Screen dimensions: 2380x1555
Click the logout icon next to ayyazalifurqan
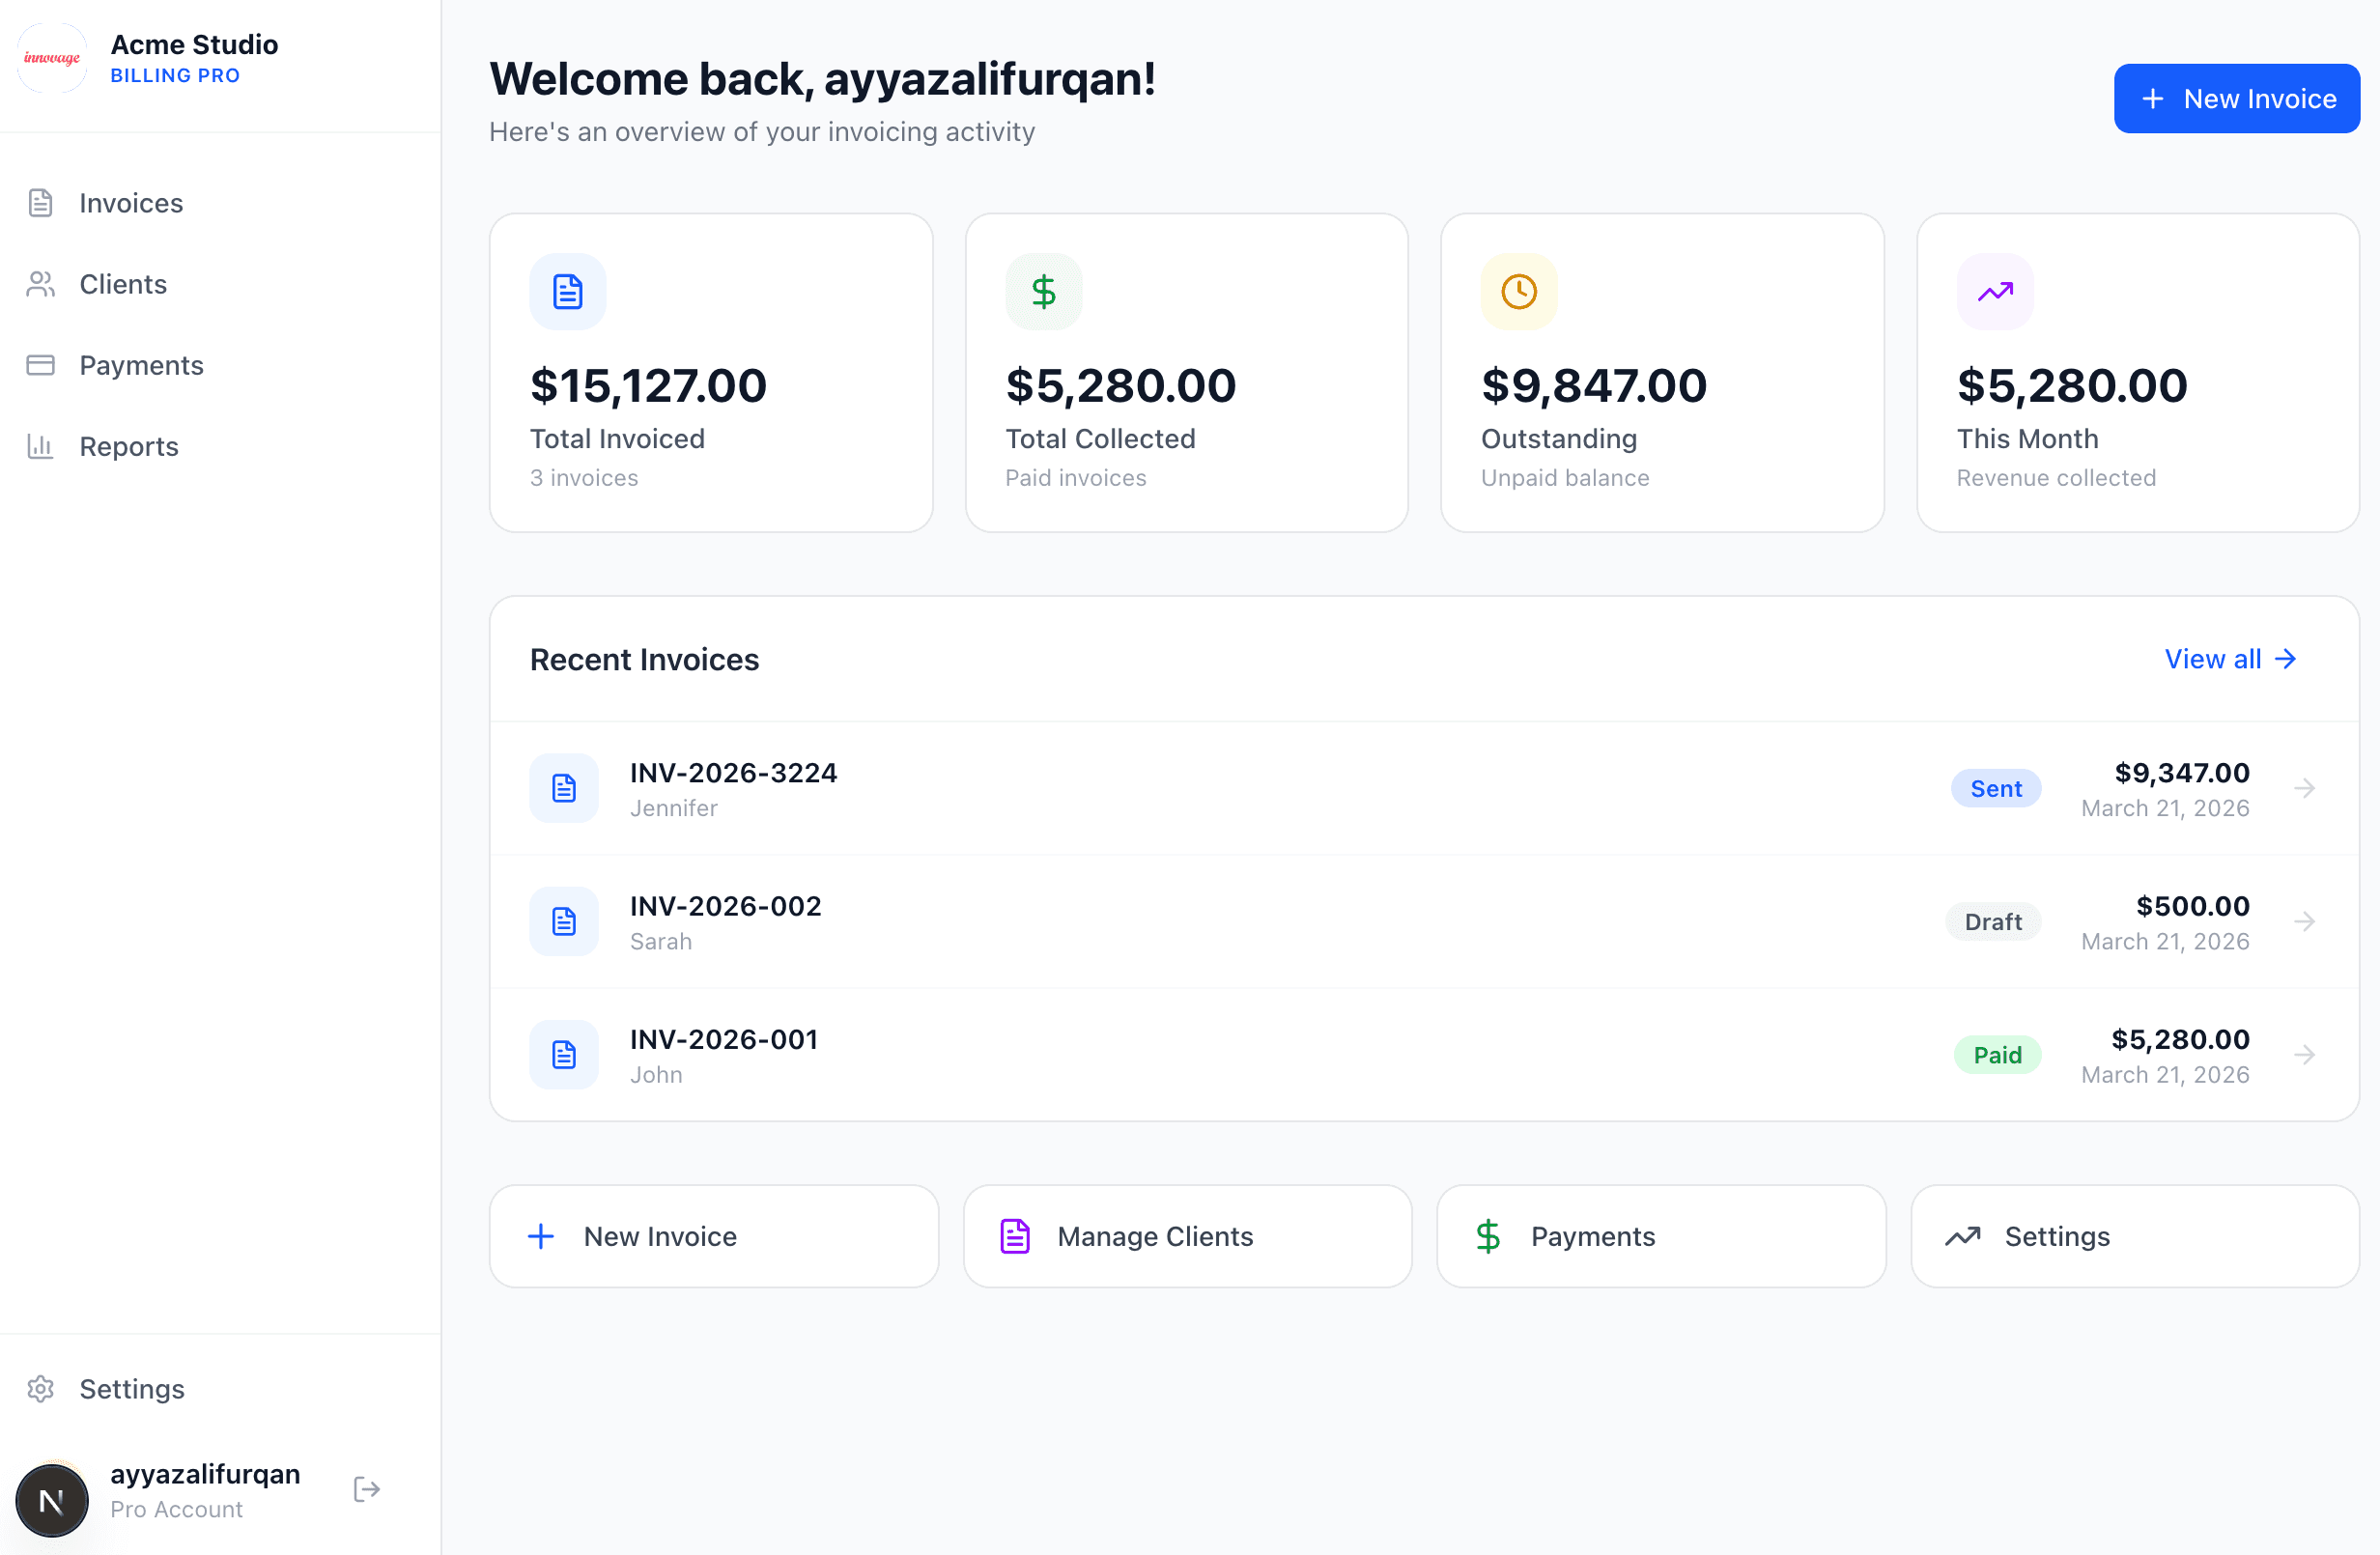[x=365, y=1489]
